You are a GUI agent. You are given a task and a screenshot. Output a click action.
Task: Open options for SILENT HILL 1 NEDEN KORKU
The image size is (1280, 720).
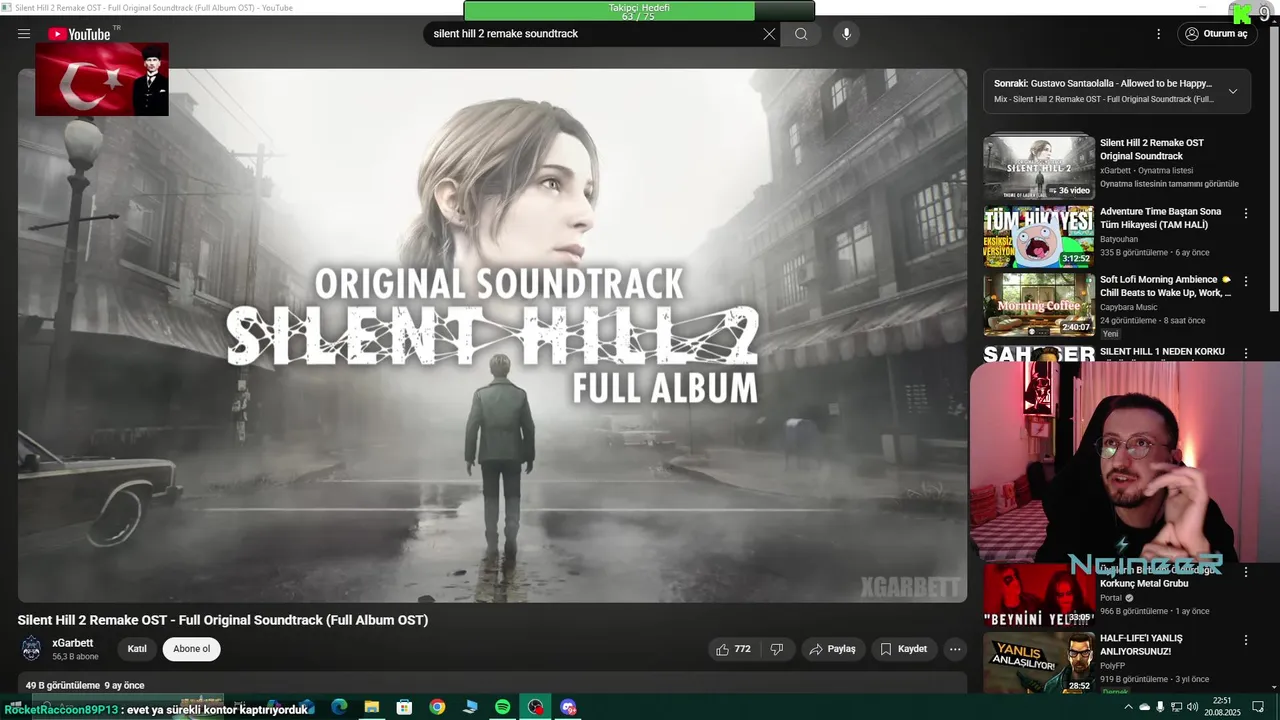pos(1246,353)
